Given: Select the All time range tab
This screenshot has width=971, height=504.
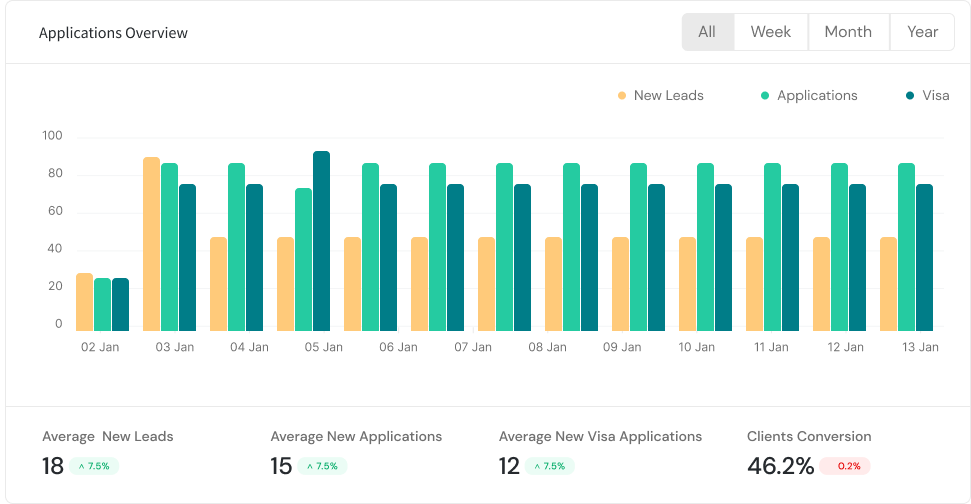Looking at the screenshot, I should click(707, 32).
